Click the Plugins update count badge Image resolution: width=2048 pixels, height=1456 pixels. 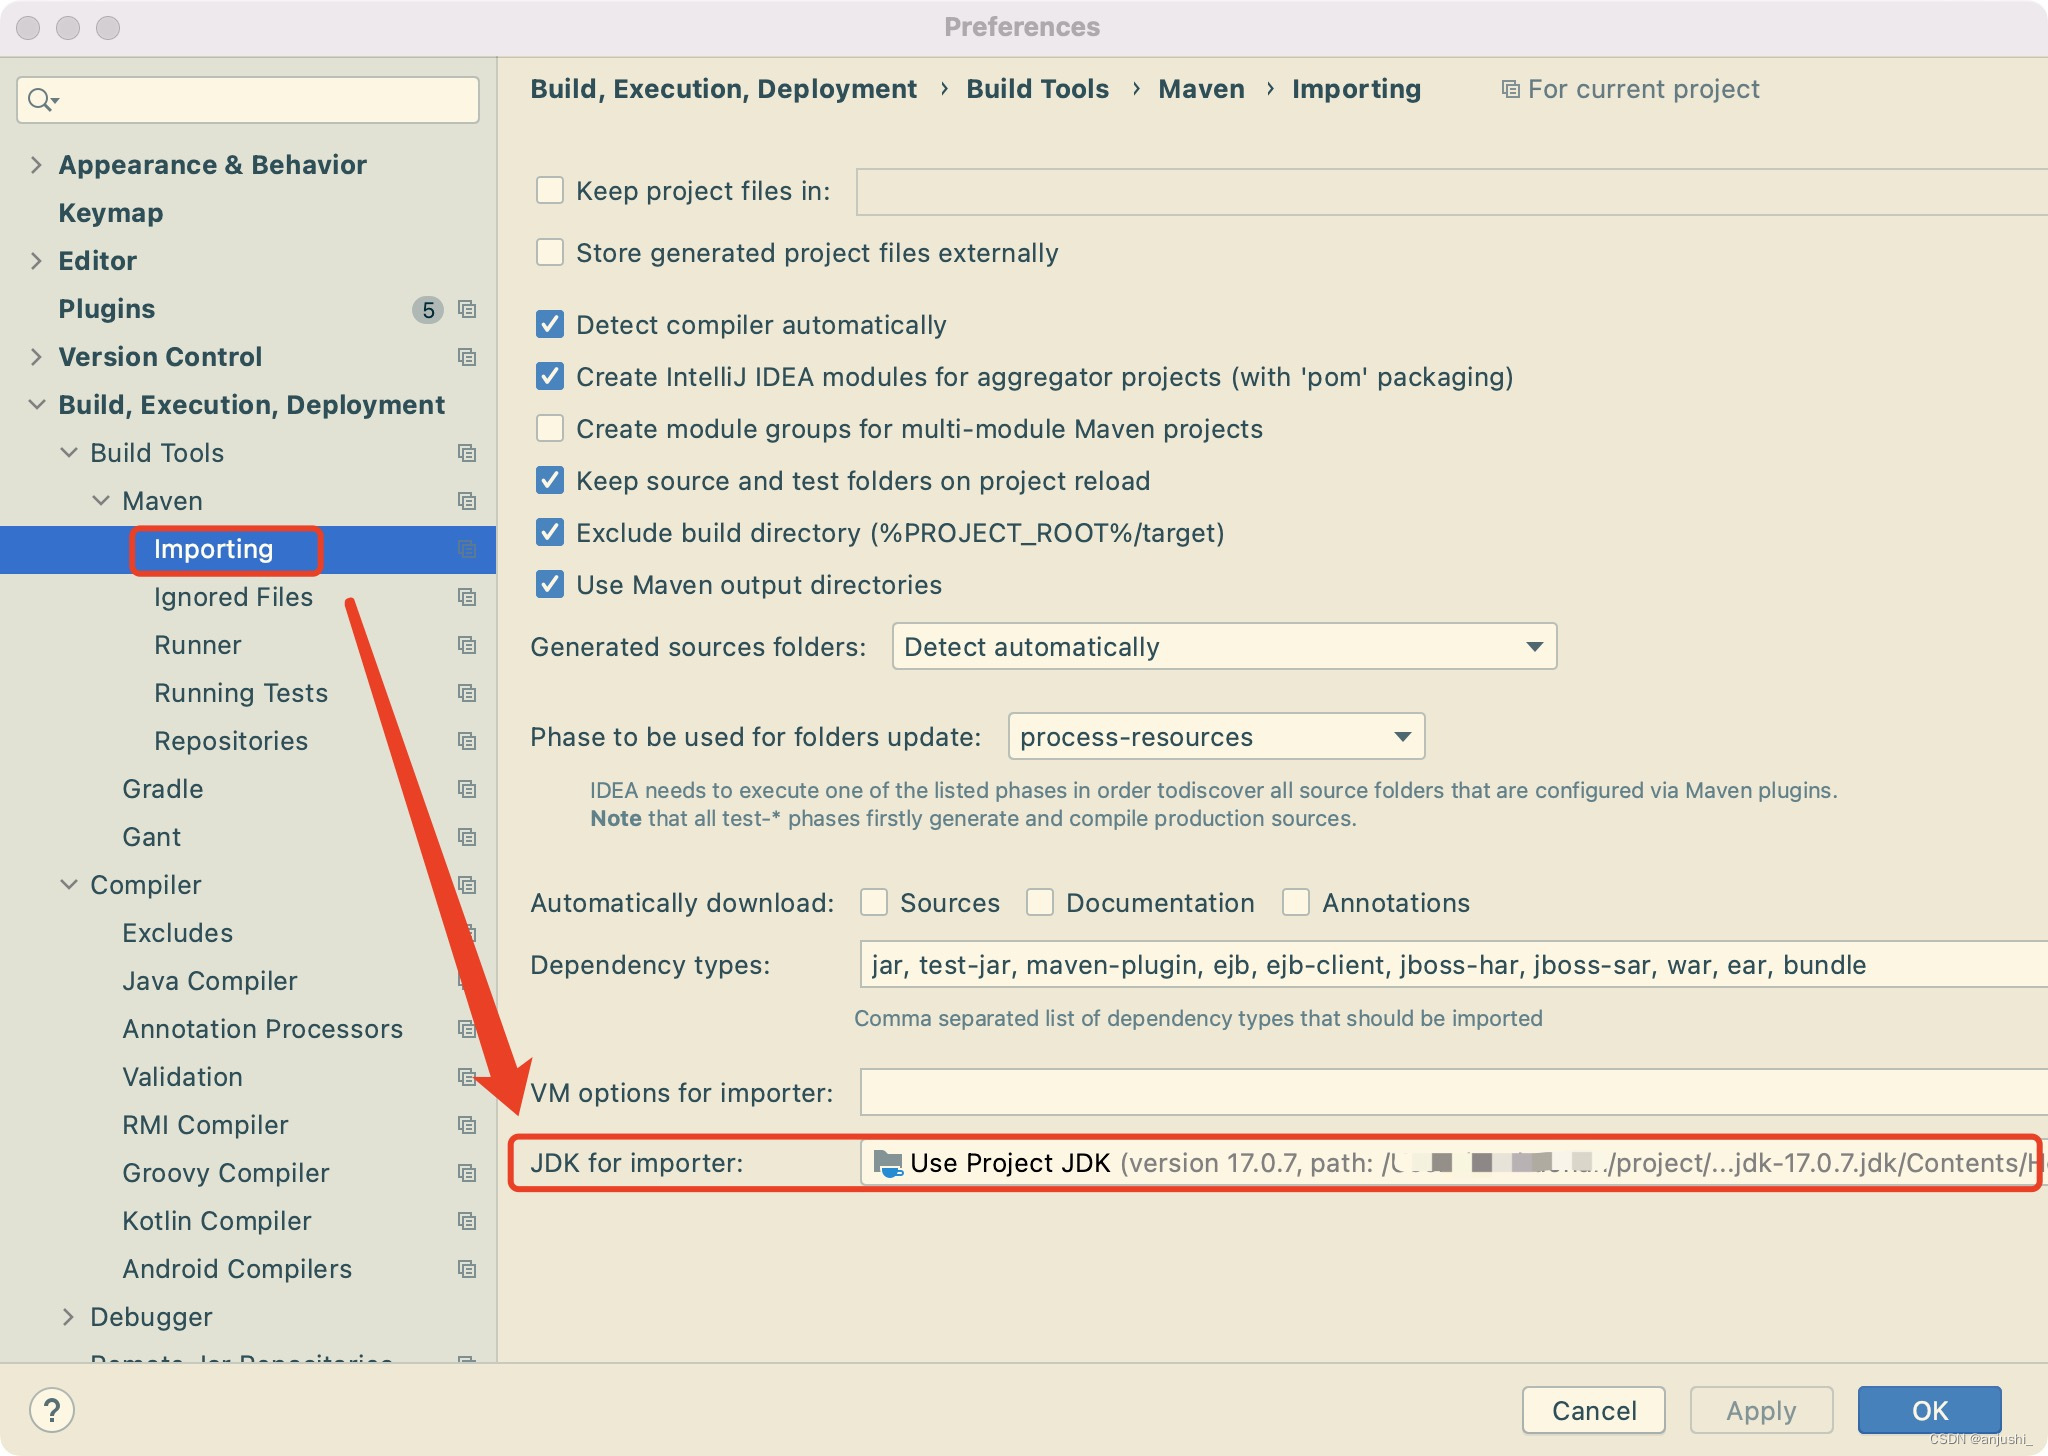[x=428, y=310]
